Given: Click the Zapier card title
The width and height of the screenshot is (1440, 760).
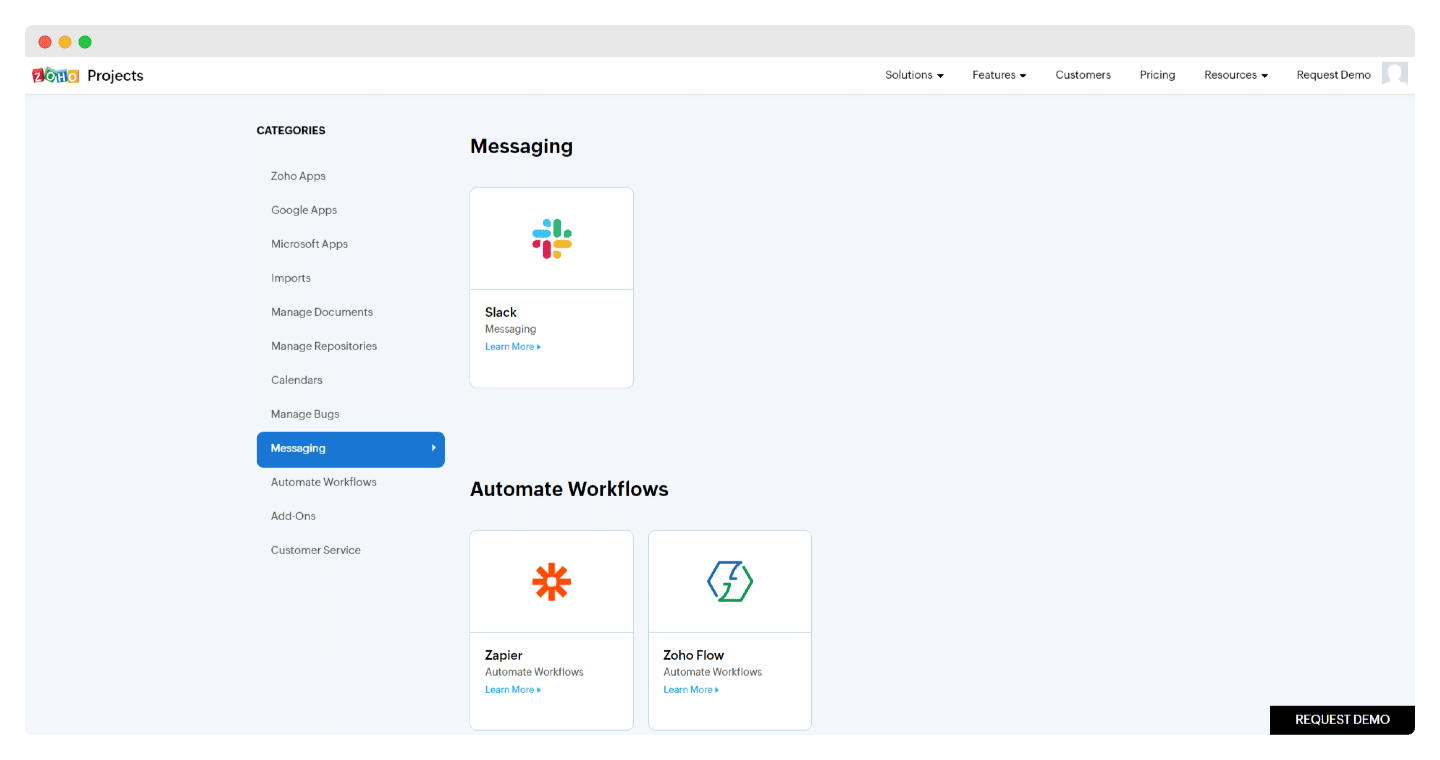Looking at the screenshot, I should 504,655.
